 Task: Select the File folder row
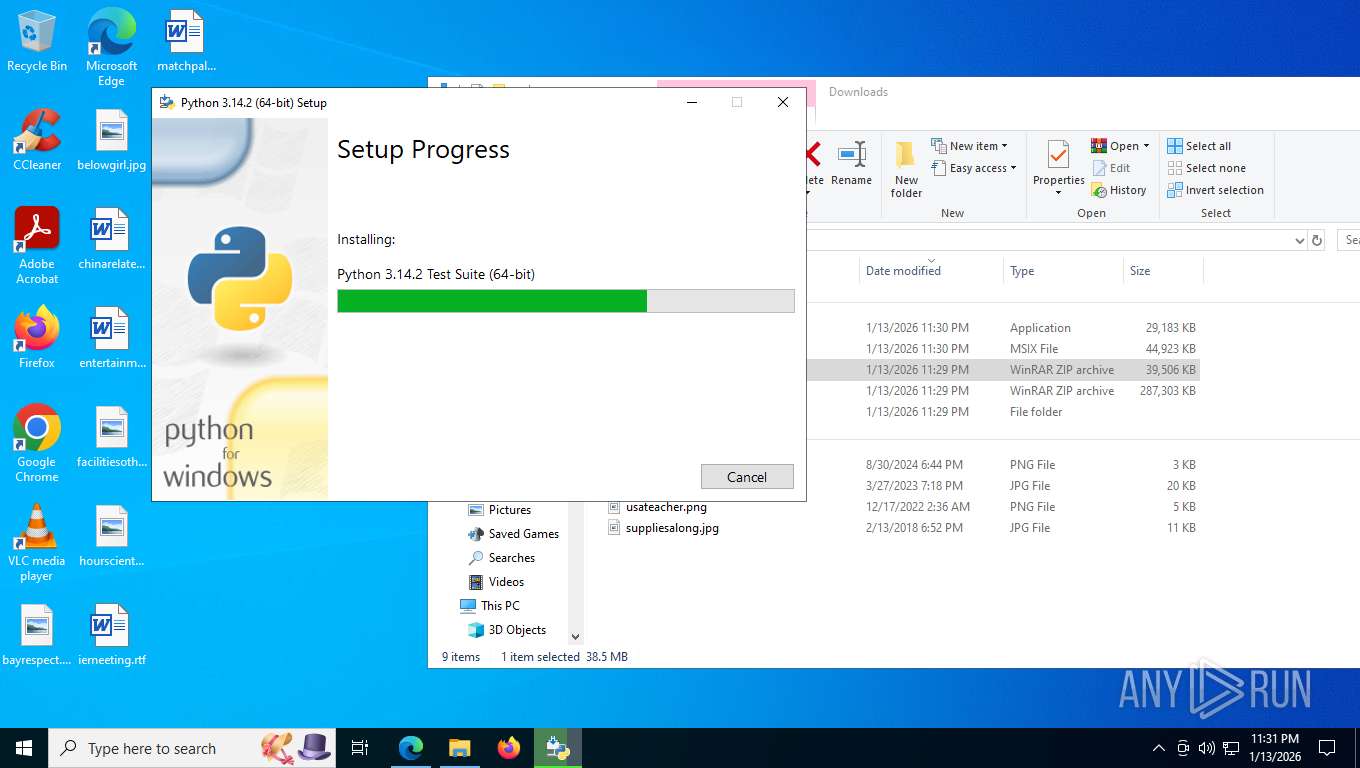1002,412
